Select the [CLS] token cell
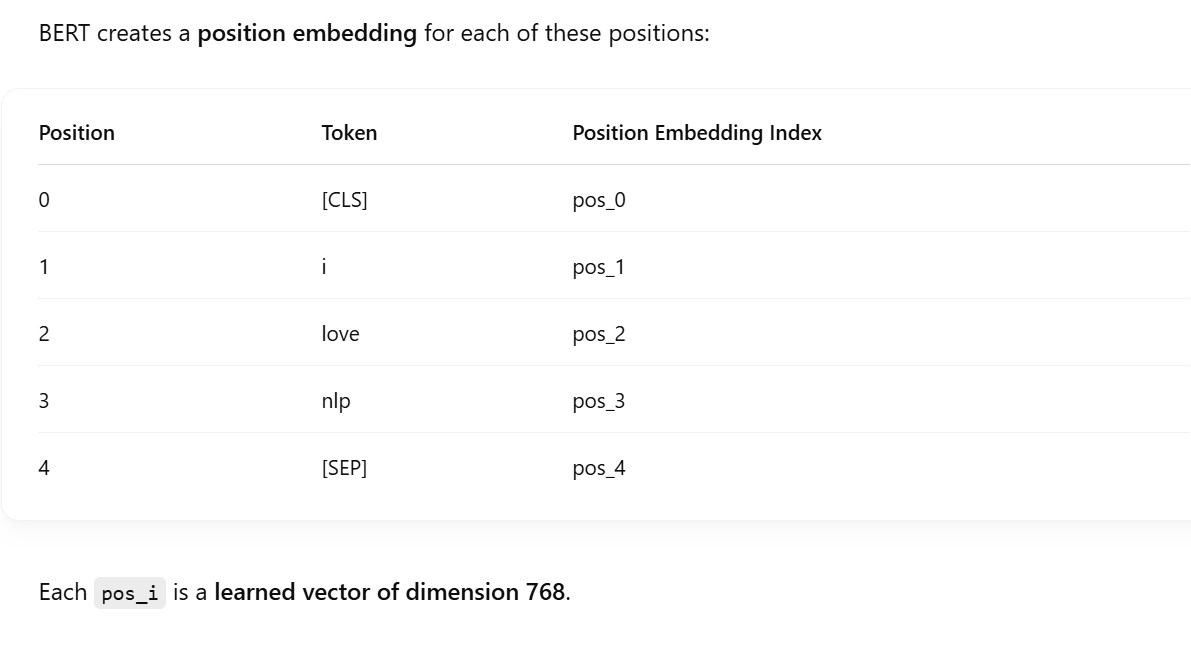The image size is (1191, 661). 344,200
